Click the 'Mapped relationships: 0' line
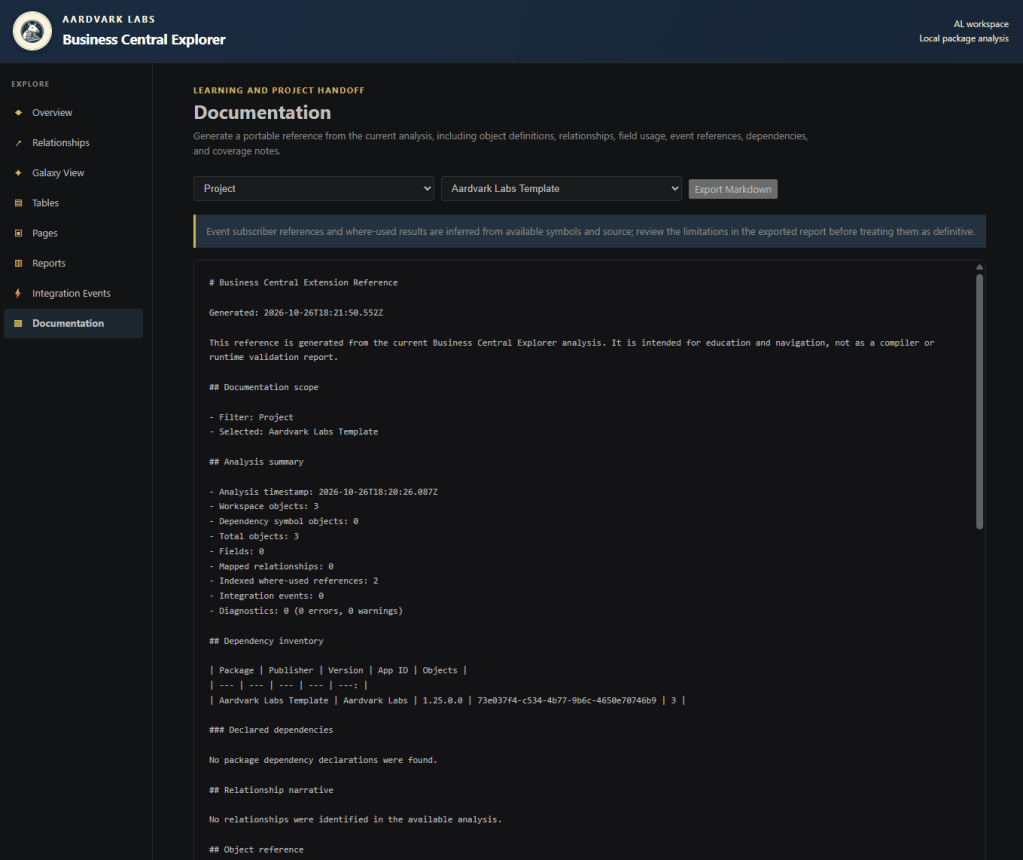The image size is (1023, 860). coord(271,566)
